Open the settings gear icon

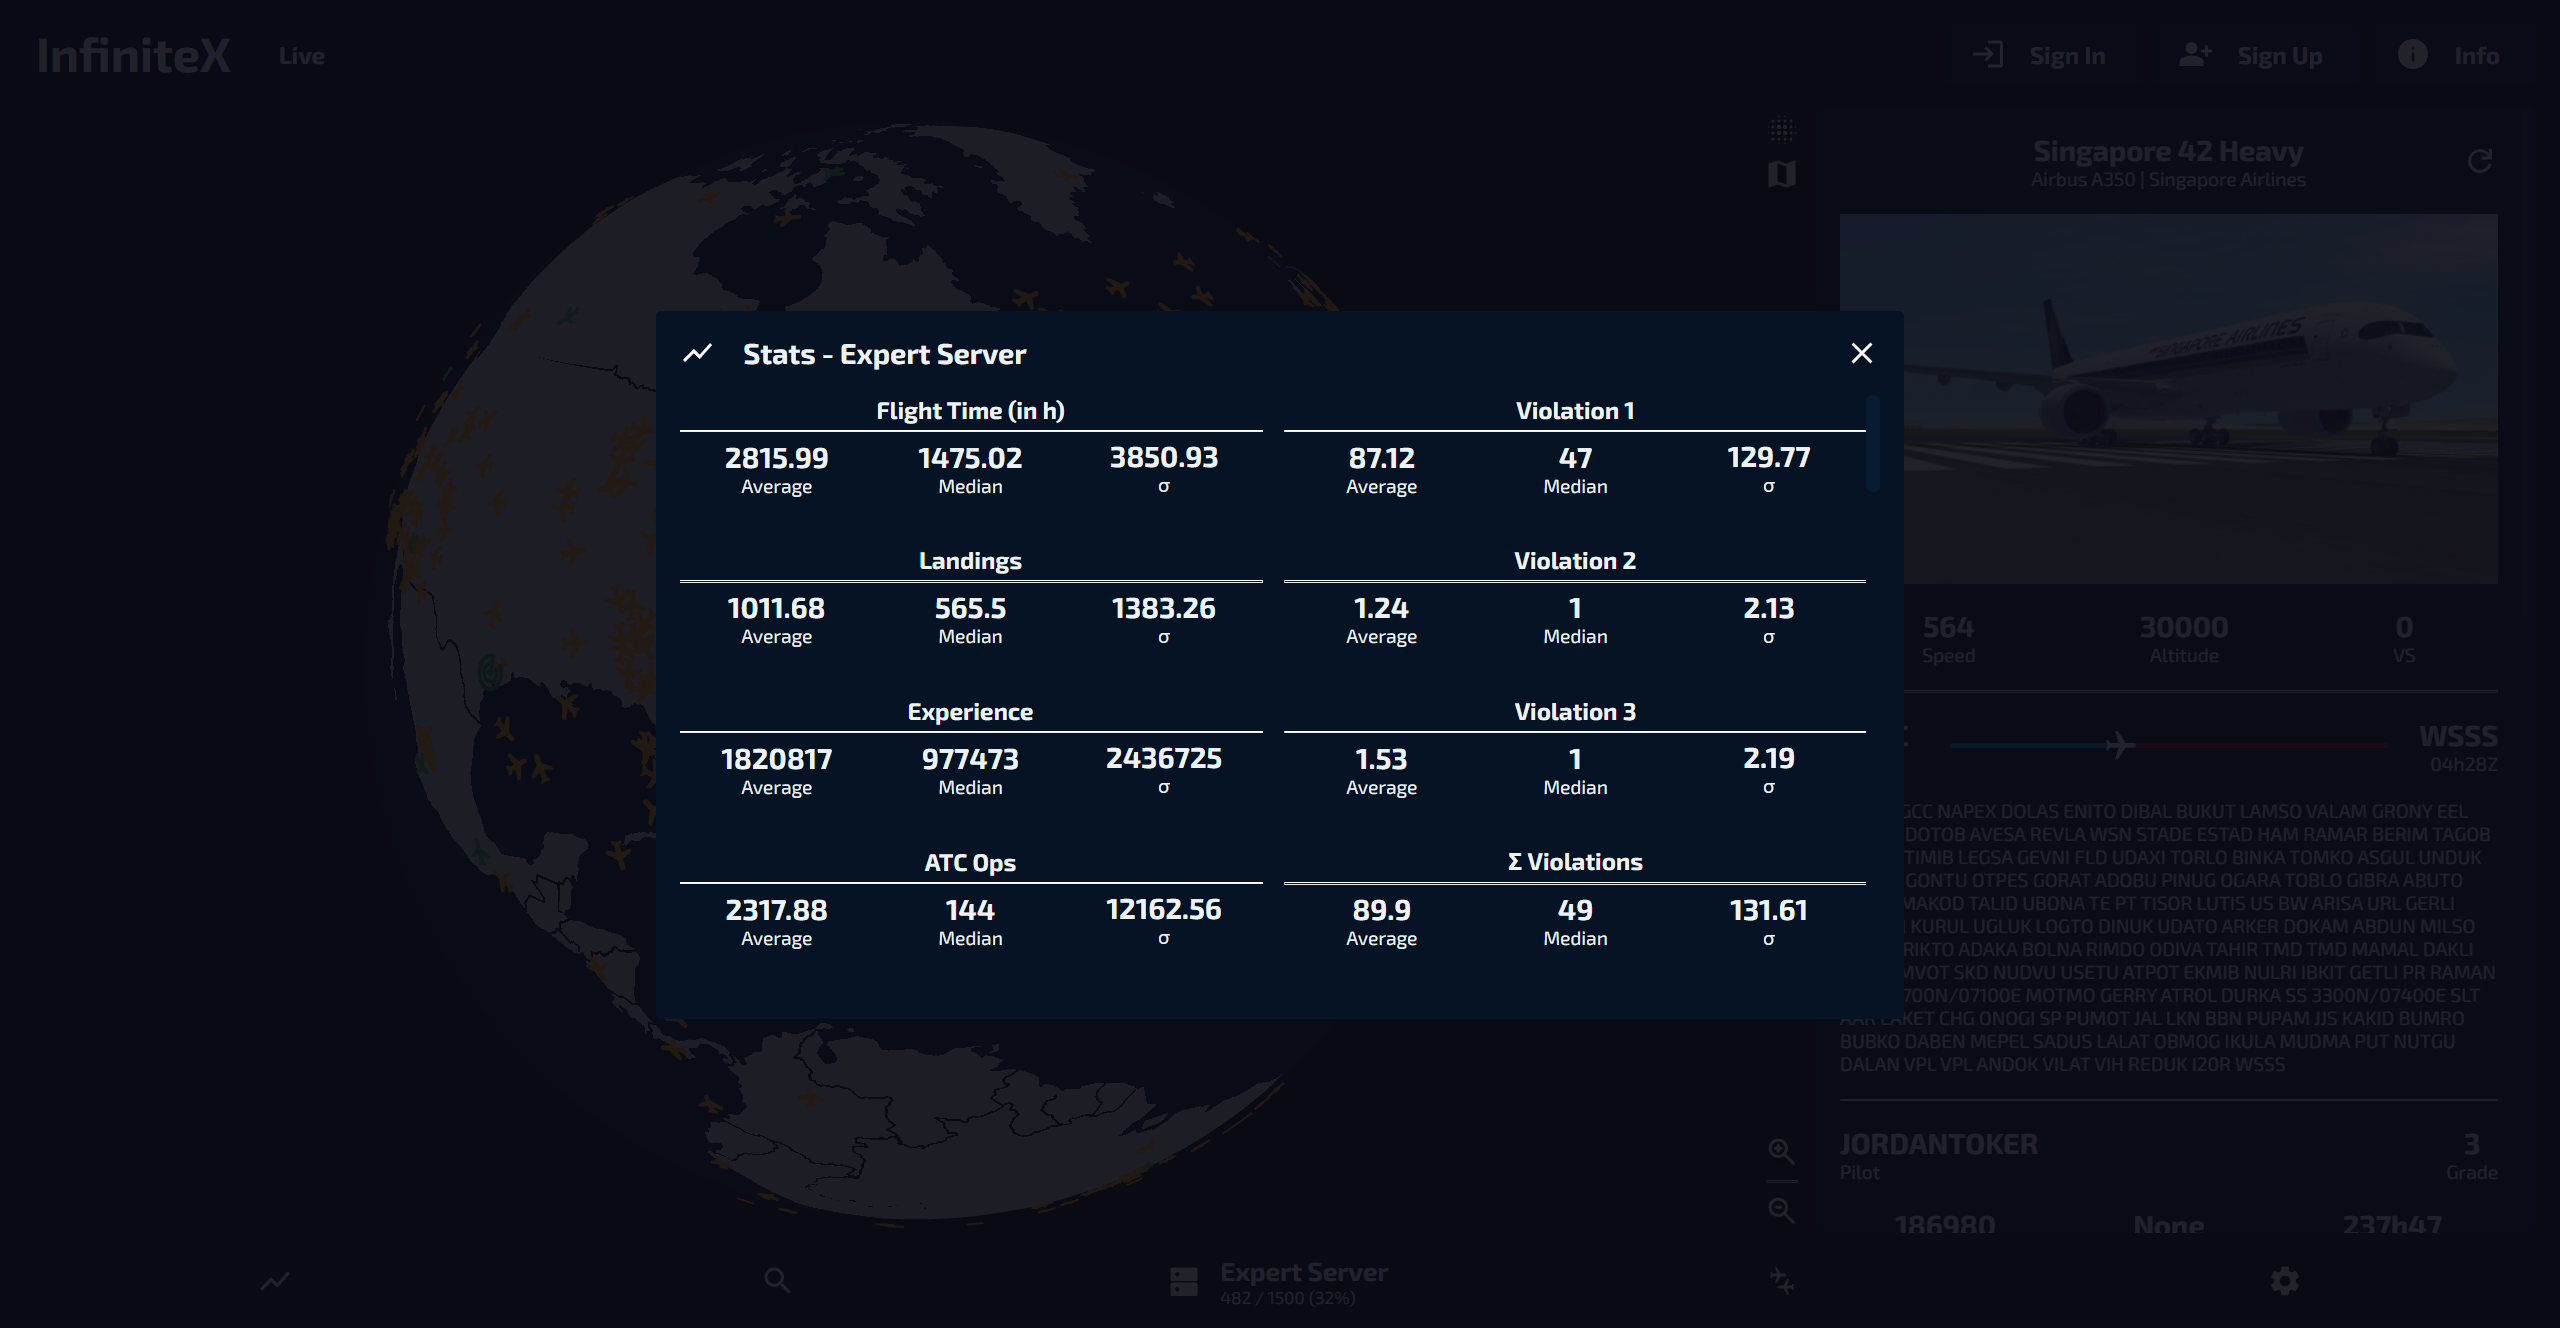pyautogui.click(x=2285, y=1281)
